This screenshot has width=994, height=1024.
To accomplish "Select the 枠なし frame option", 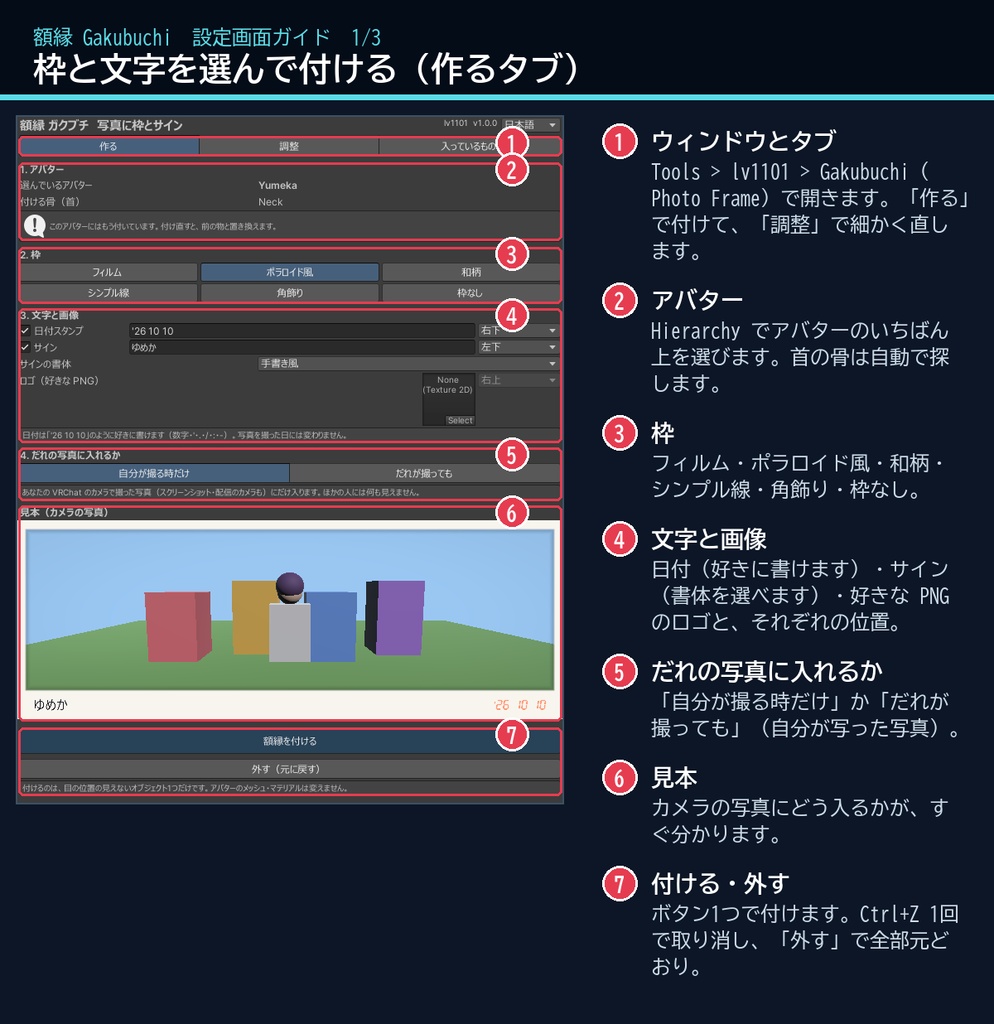I will (x=471, y=293).
